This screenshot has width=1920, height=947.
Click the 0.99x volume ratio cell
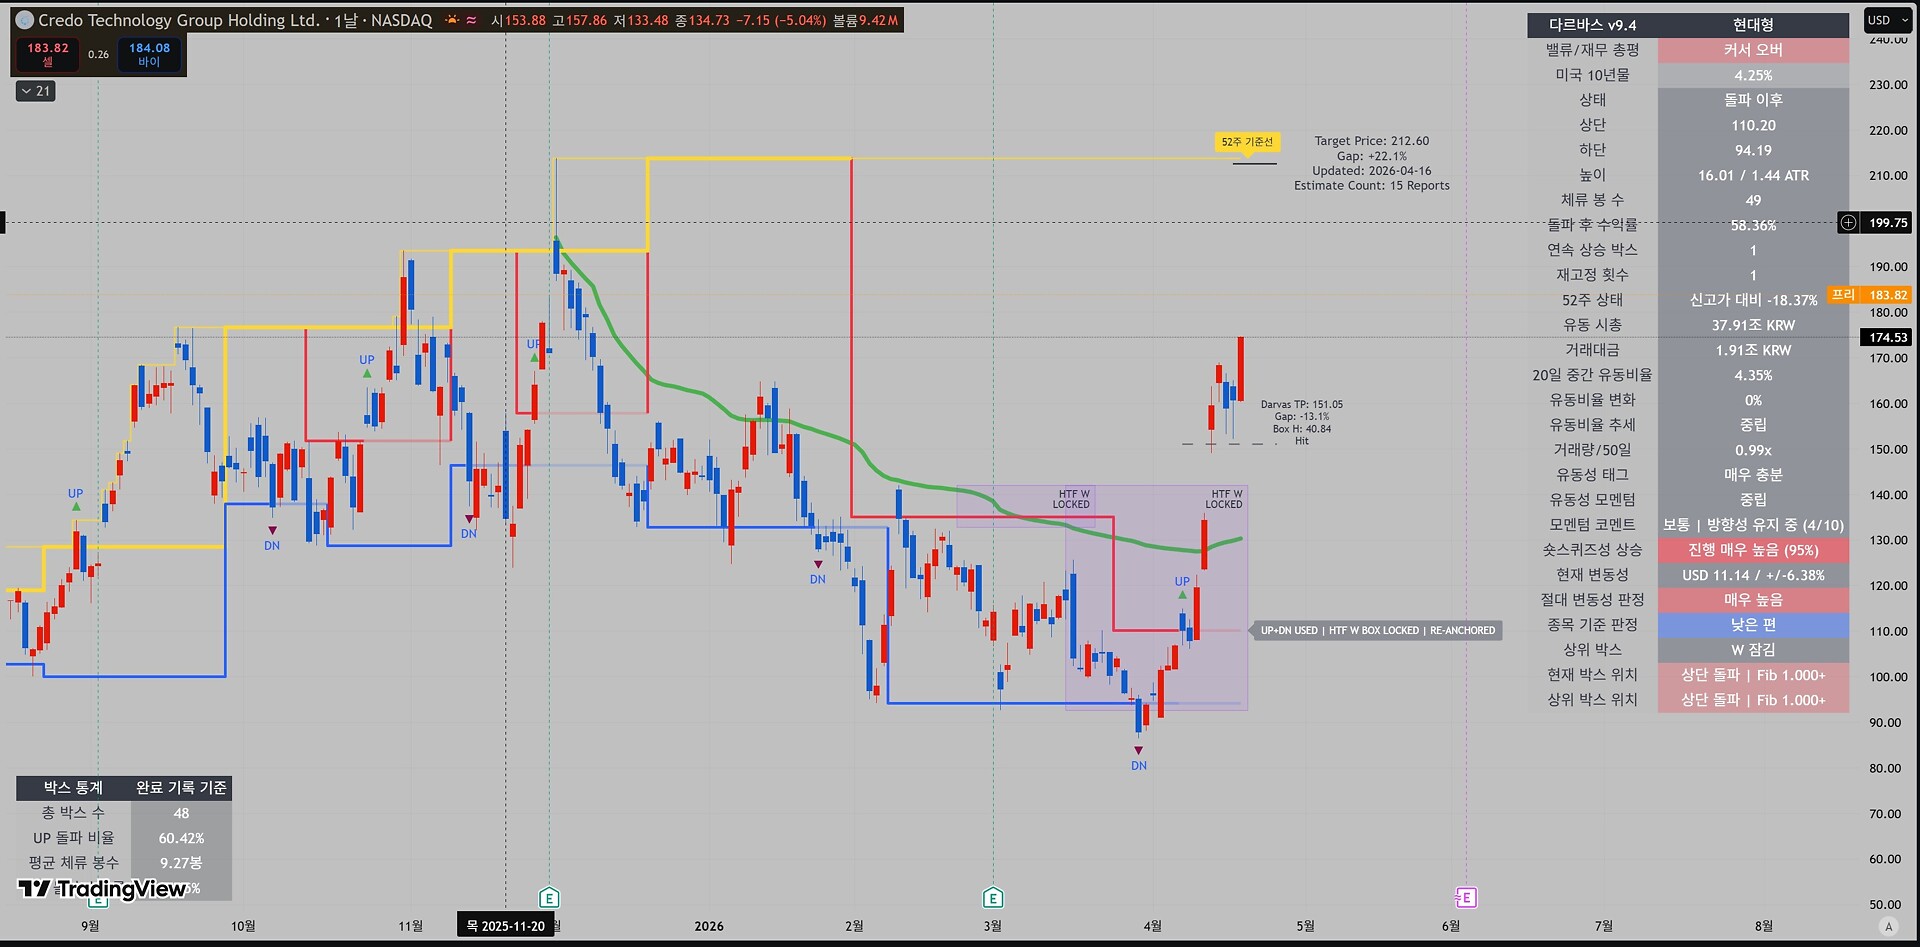1753,450
